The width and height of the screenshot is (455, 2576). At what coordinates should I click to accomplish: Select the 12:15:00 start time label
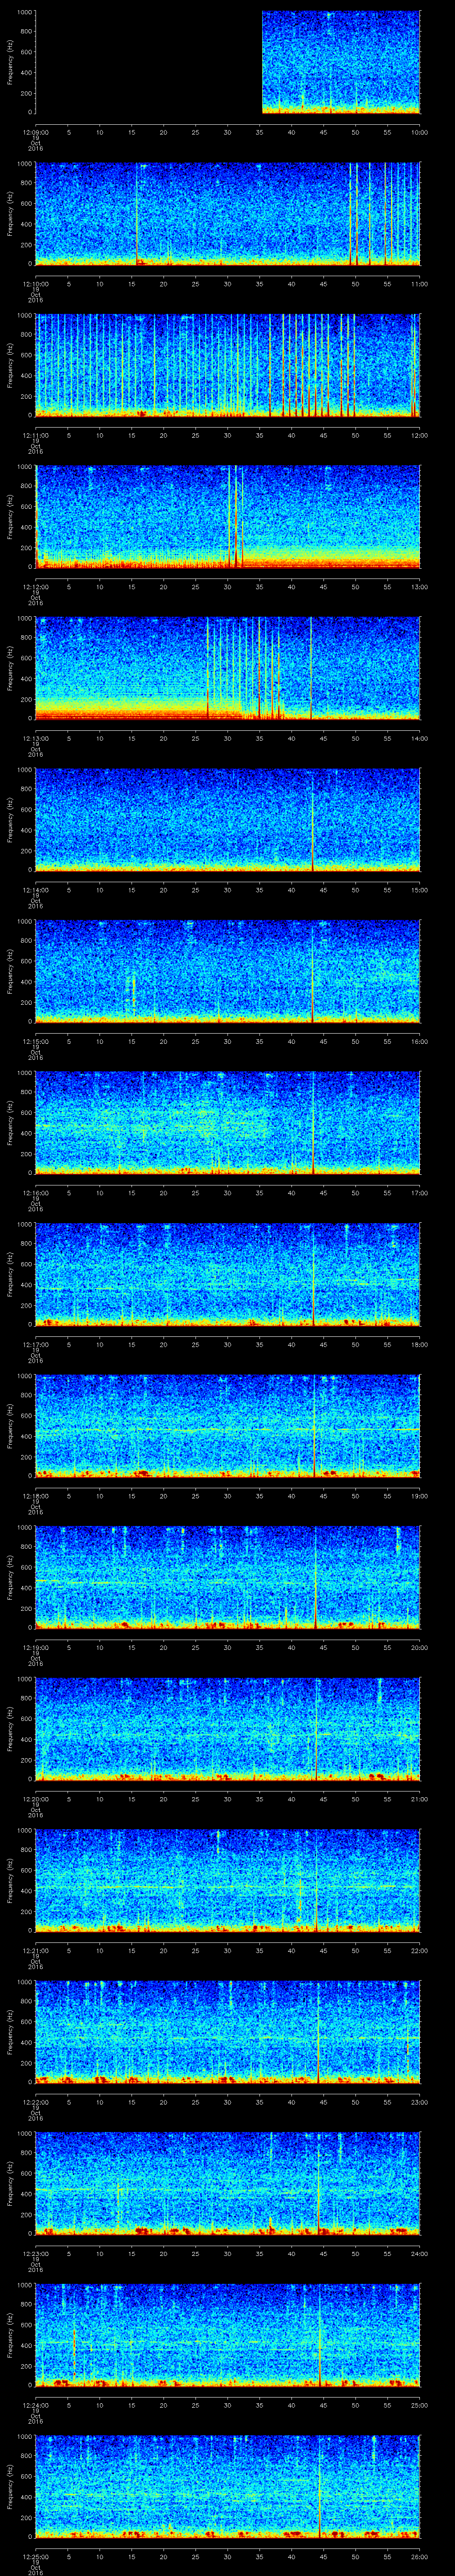click(35, 1041)
